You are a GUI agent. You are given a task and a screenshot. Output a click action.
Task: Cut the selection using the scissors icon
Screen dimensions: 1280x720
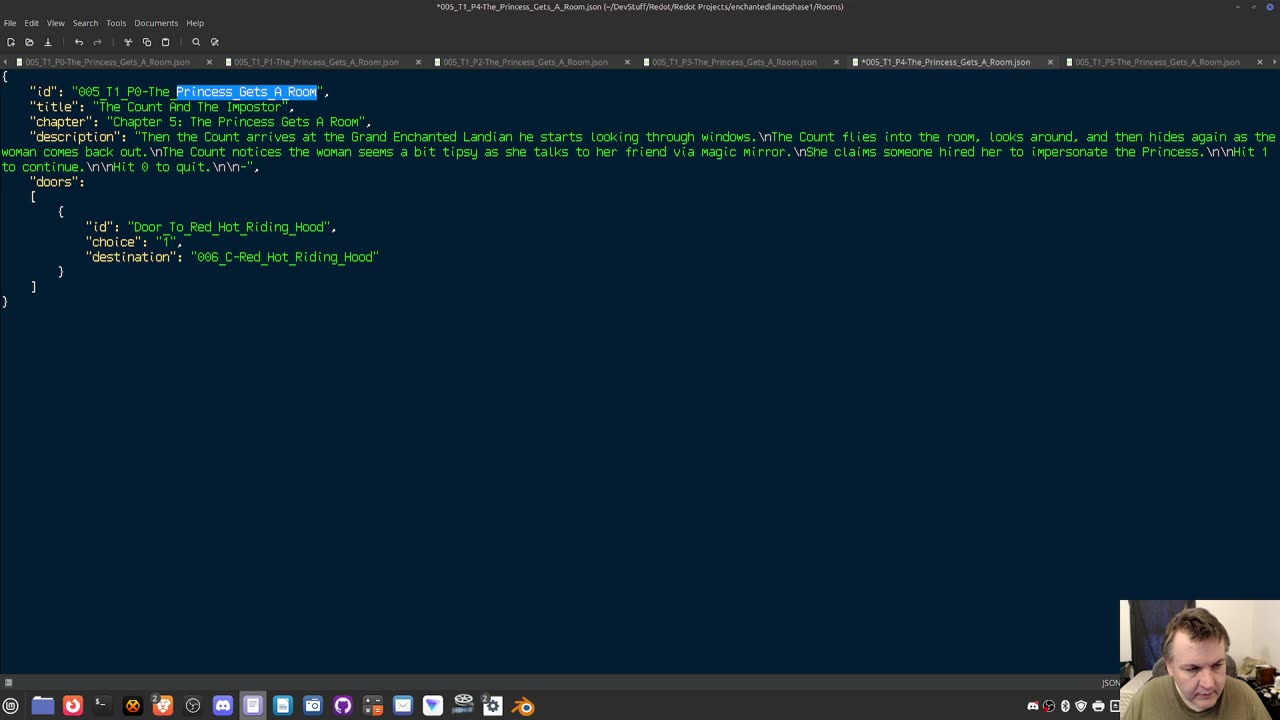click(x=128, y=42)
